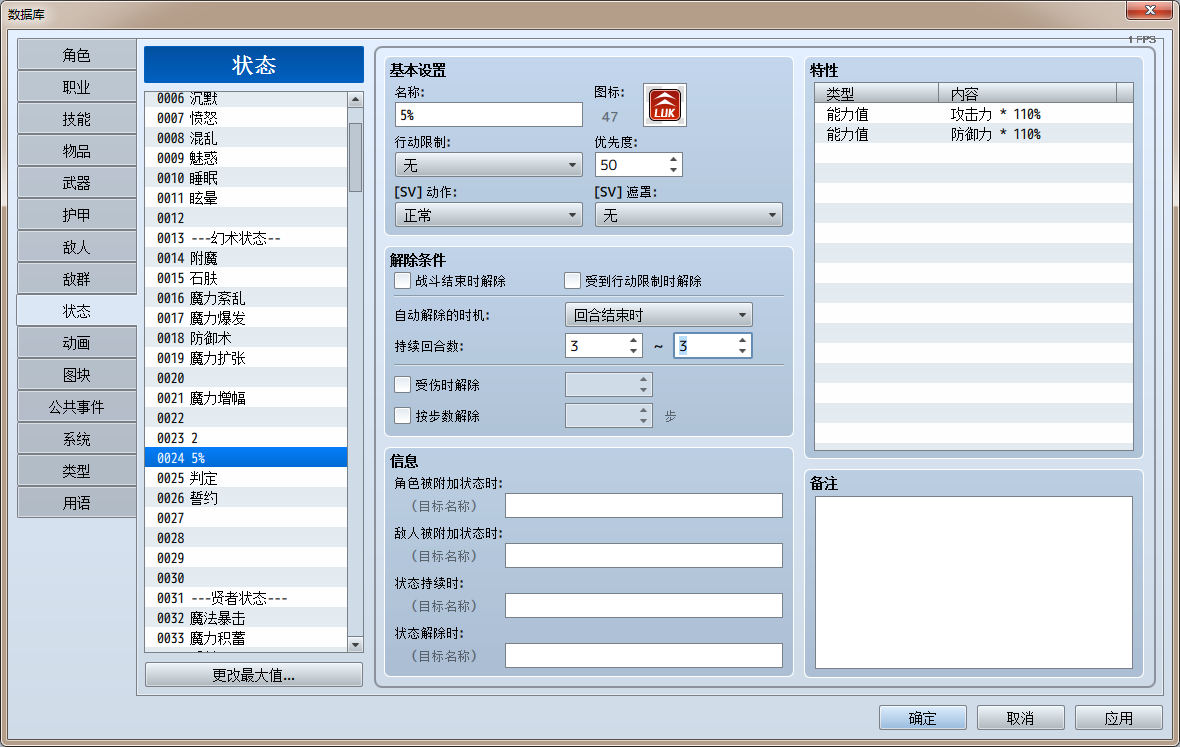The image size is (1180, 747).
Task: Switch to the 角色 tab
Action: [77, 55]
